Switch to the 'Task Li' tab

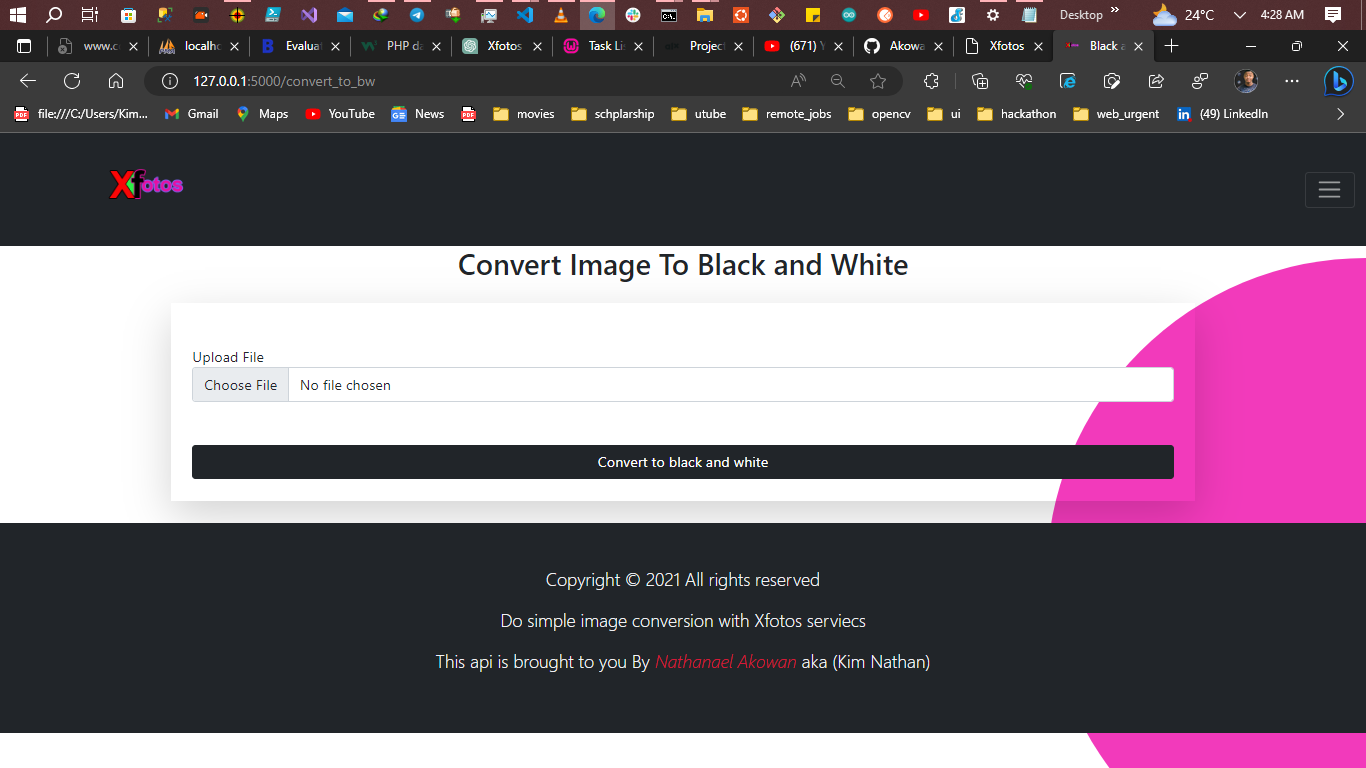tap(602, 46)
